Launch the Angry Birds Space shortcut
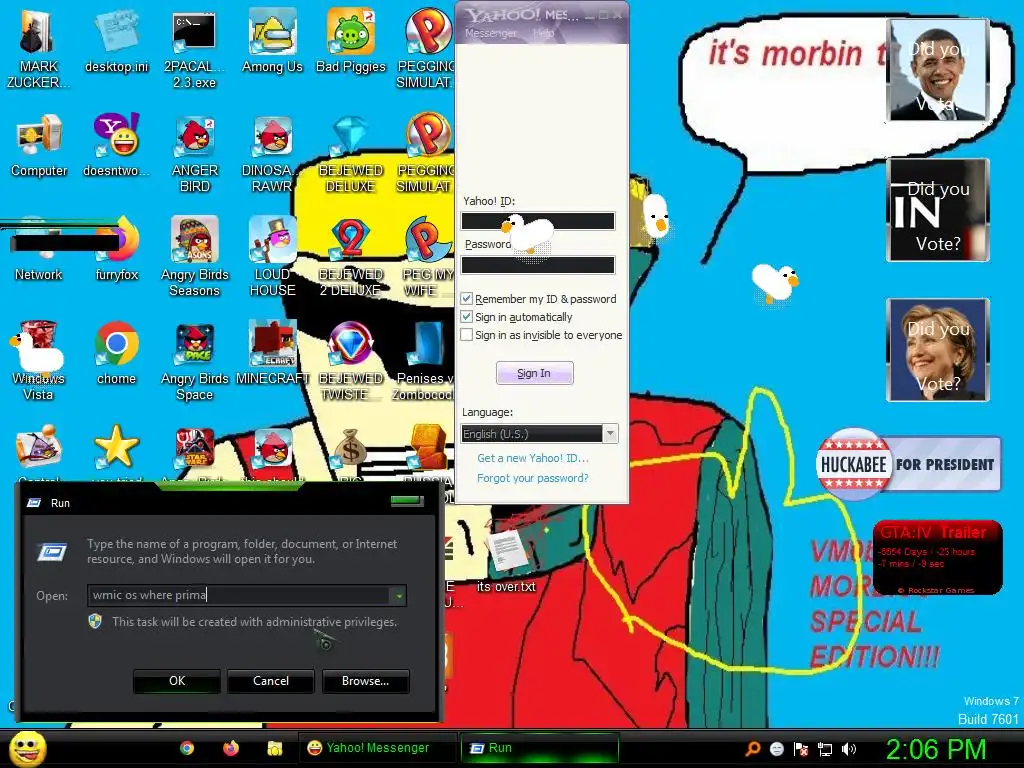Viewport: 1024px width, 768px height. (194, 361)
